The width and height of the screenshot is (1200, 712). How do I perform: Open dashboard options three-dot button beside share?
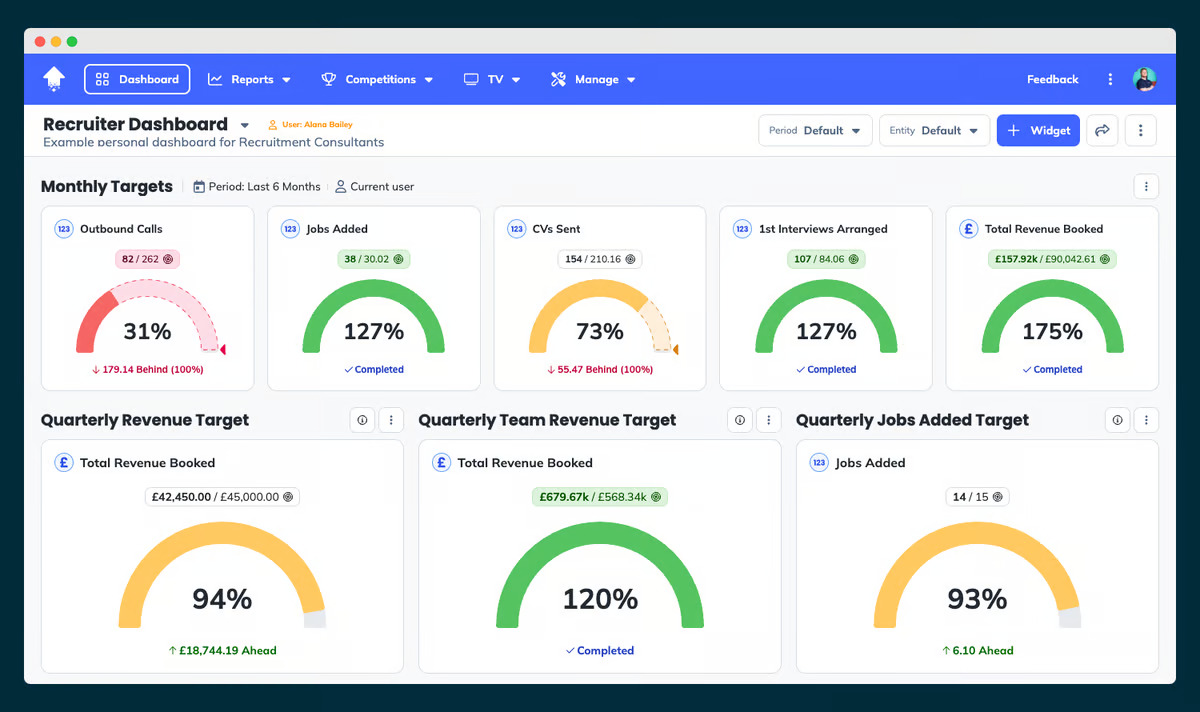tap(1141, 130)
